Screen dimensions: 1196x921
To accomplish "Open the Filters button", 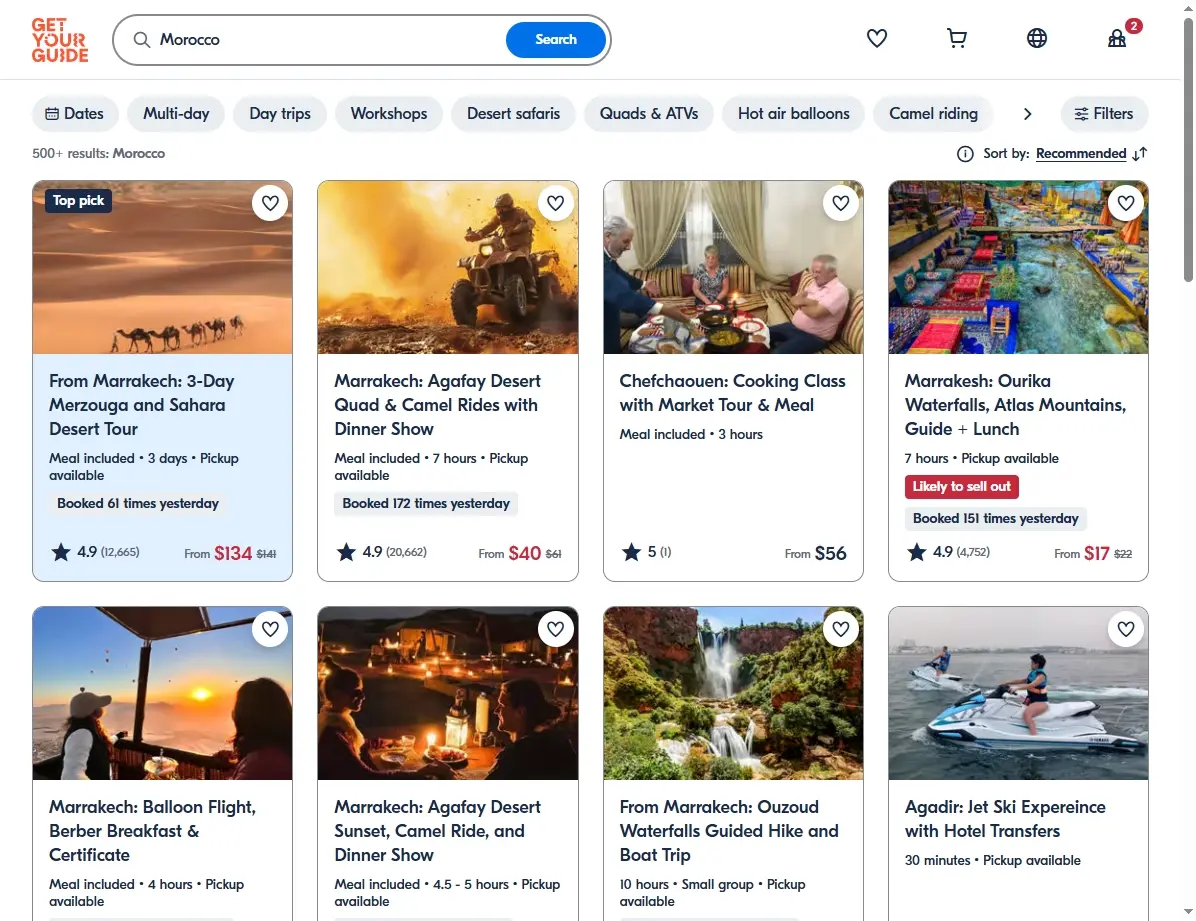I will 1104,114.
